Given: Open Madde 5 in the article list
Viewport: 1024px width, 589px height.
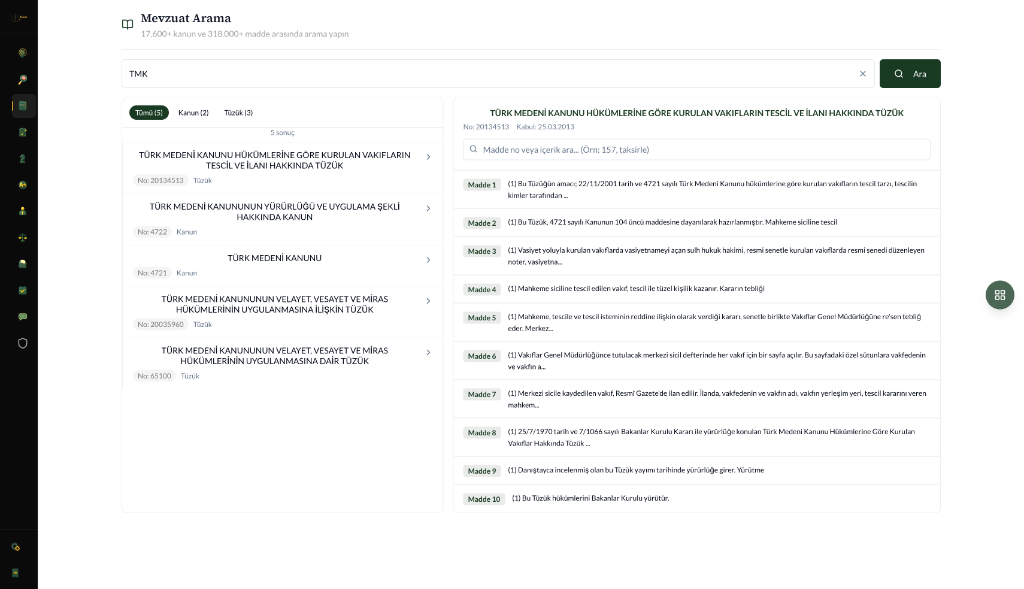Looking at the screenshot, I should (482, 318).
